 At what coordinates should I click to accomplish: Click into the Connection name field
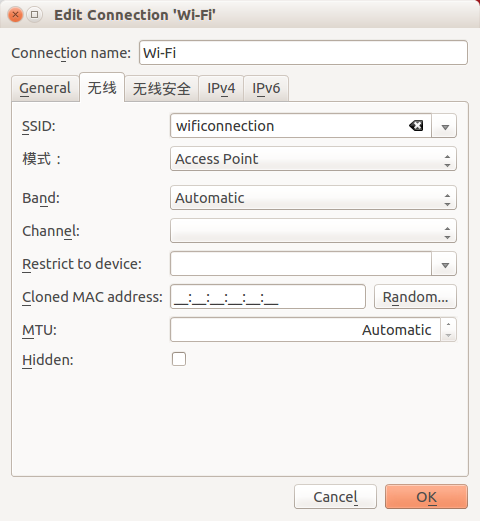click(x=303, y=53)
